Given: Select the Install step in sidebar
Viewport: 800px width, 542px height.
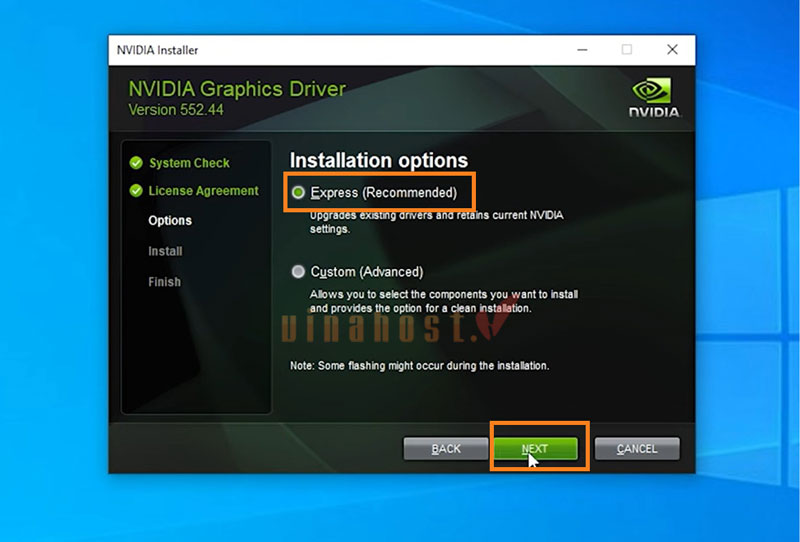Looking at the screenshot, I should coord(165,251).
